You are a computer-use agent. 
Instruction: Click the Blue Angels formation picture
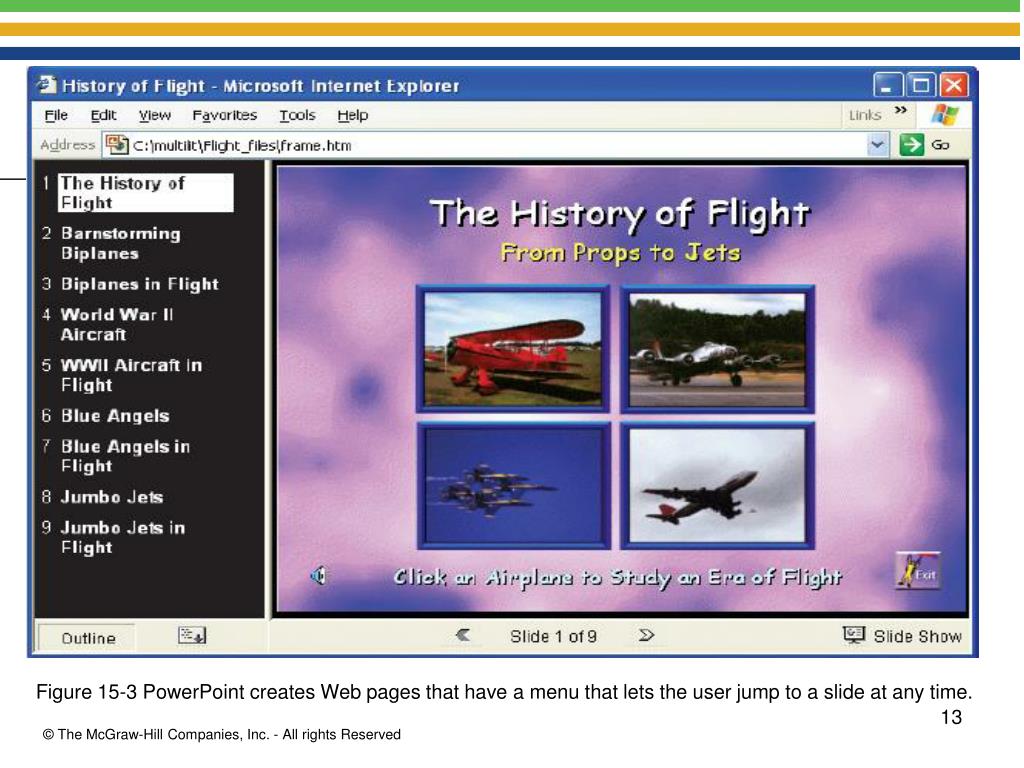click(513, 485)
